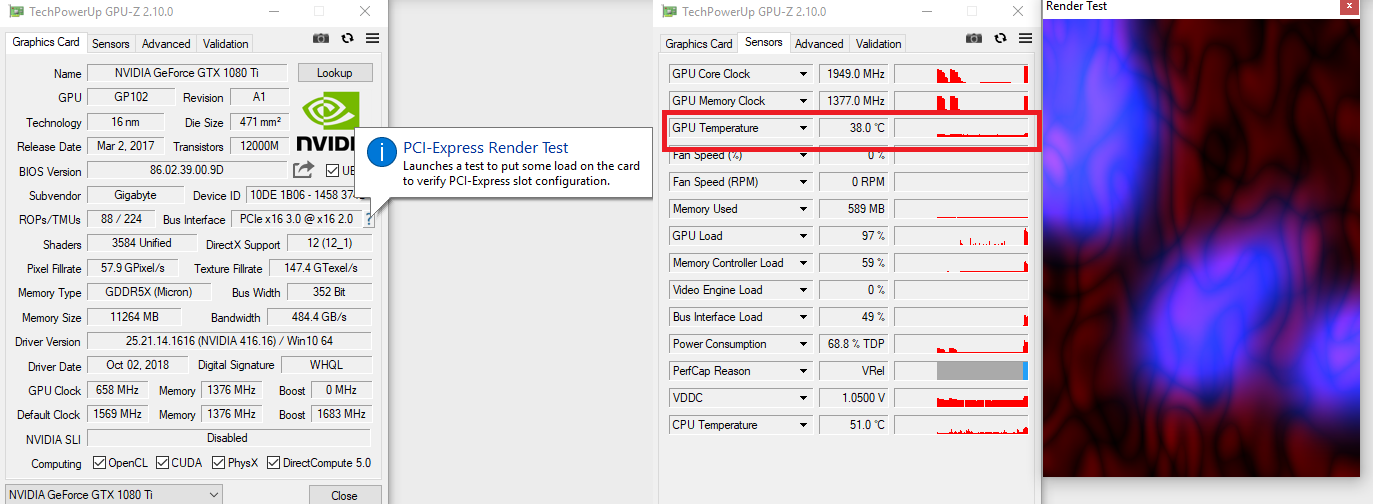The width and height of the screenshot is (1374, 504).
Task: Click question mark beside Bus Interface
Action: point(369,219)
